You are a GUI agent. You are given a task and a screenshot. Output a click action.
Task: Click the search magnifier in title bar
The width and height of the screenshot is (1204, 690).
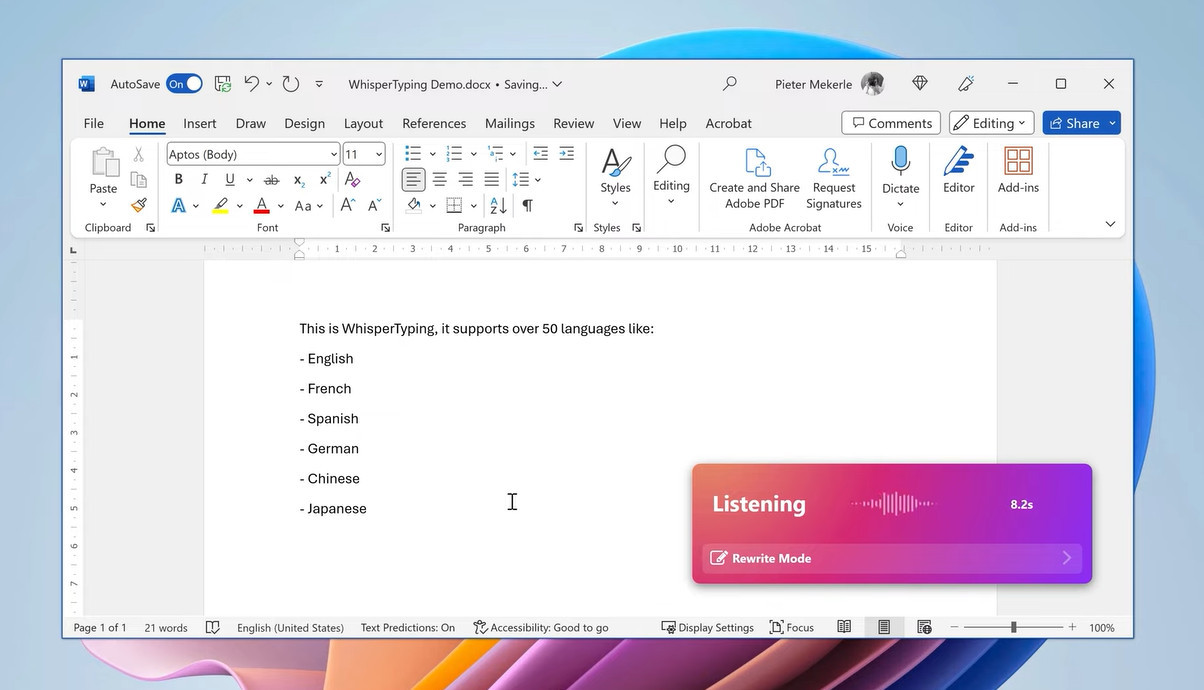[x=730, y=84]
